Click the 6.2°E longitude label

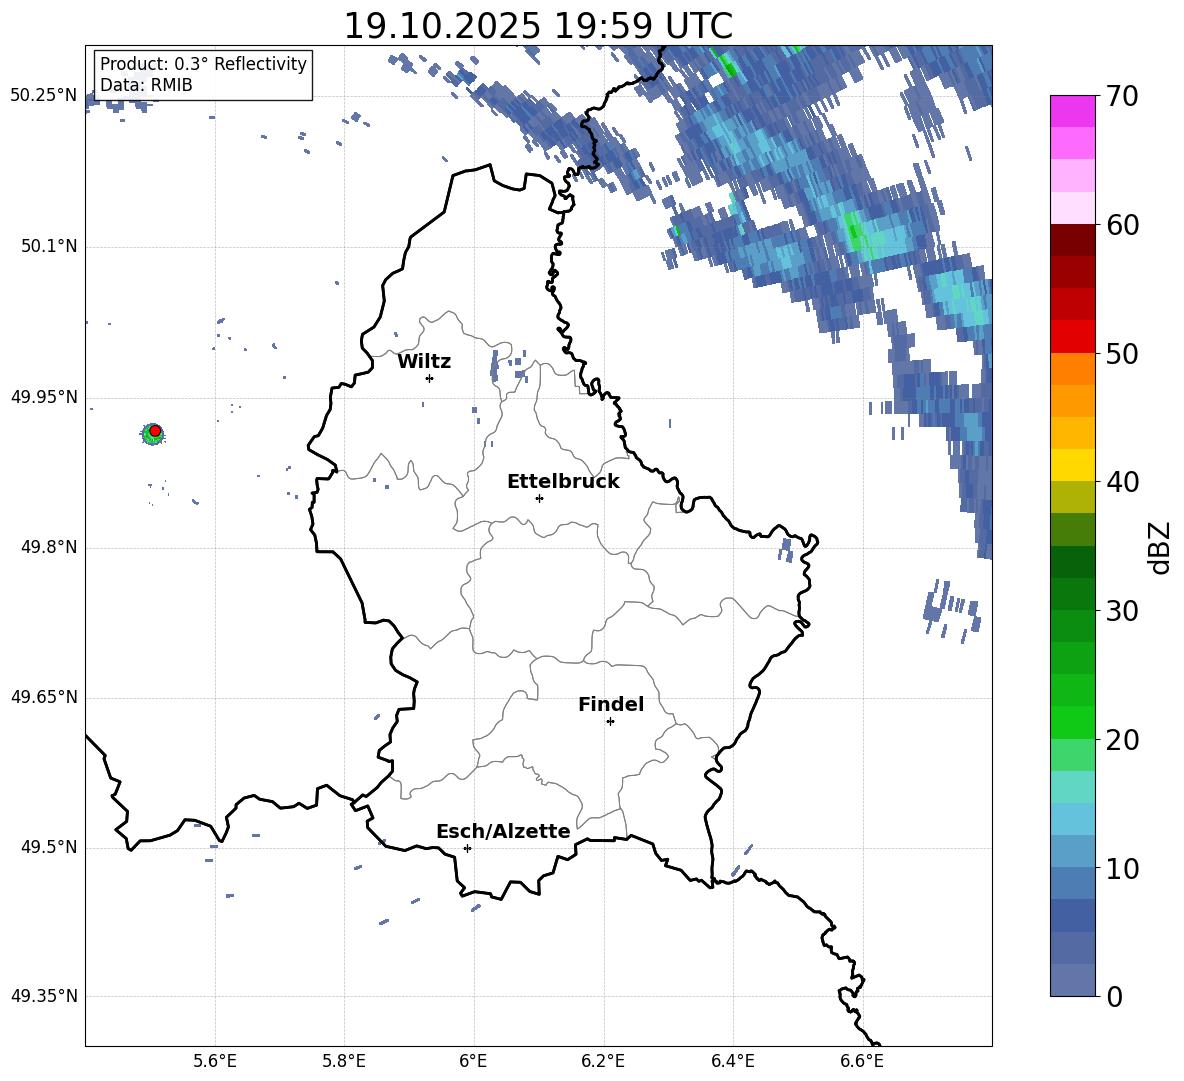pyautogui.click(x=603, y=1061)
